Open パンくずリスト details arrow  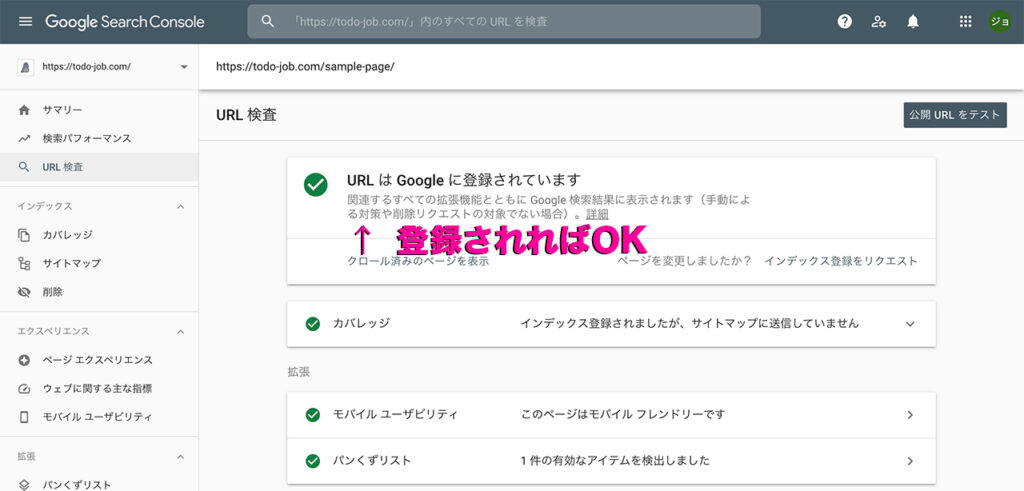coord(910,461)
